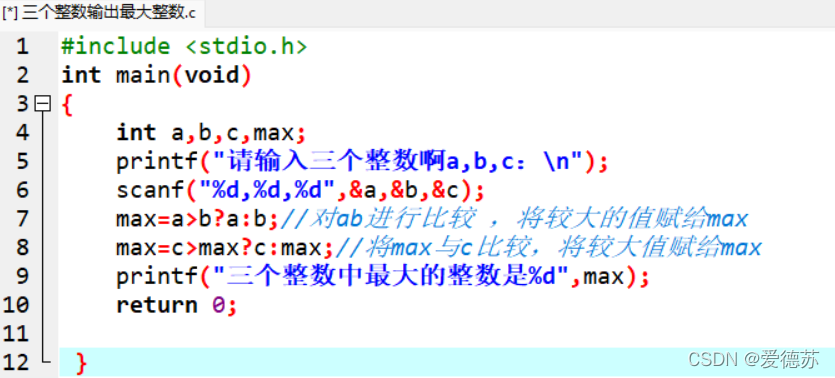Screen dimensions: 835x378
Task: Click line number 6 in the gutter
Action: click(x=22, y=191)
